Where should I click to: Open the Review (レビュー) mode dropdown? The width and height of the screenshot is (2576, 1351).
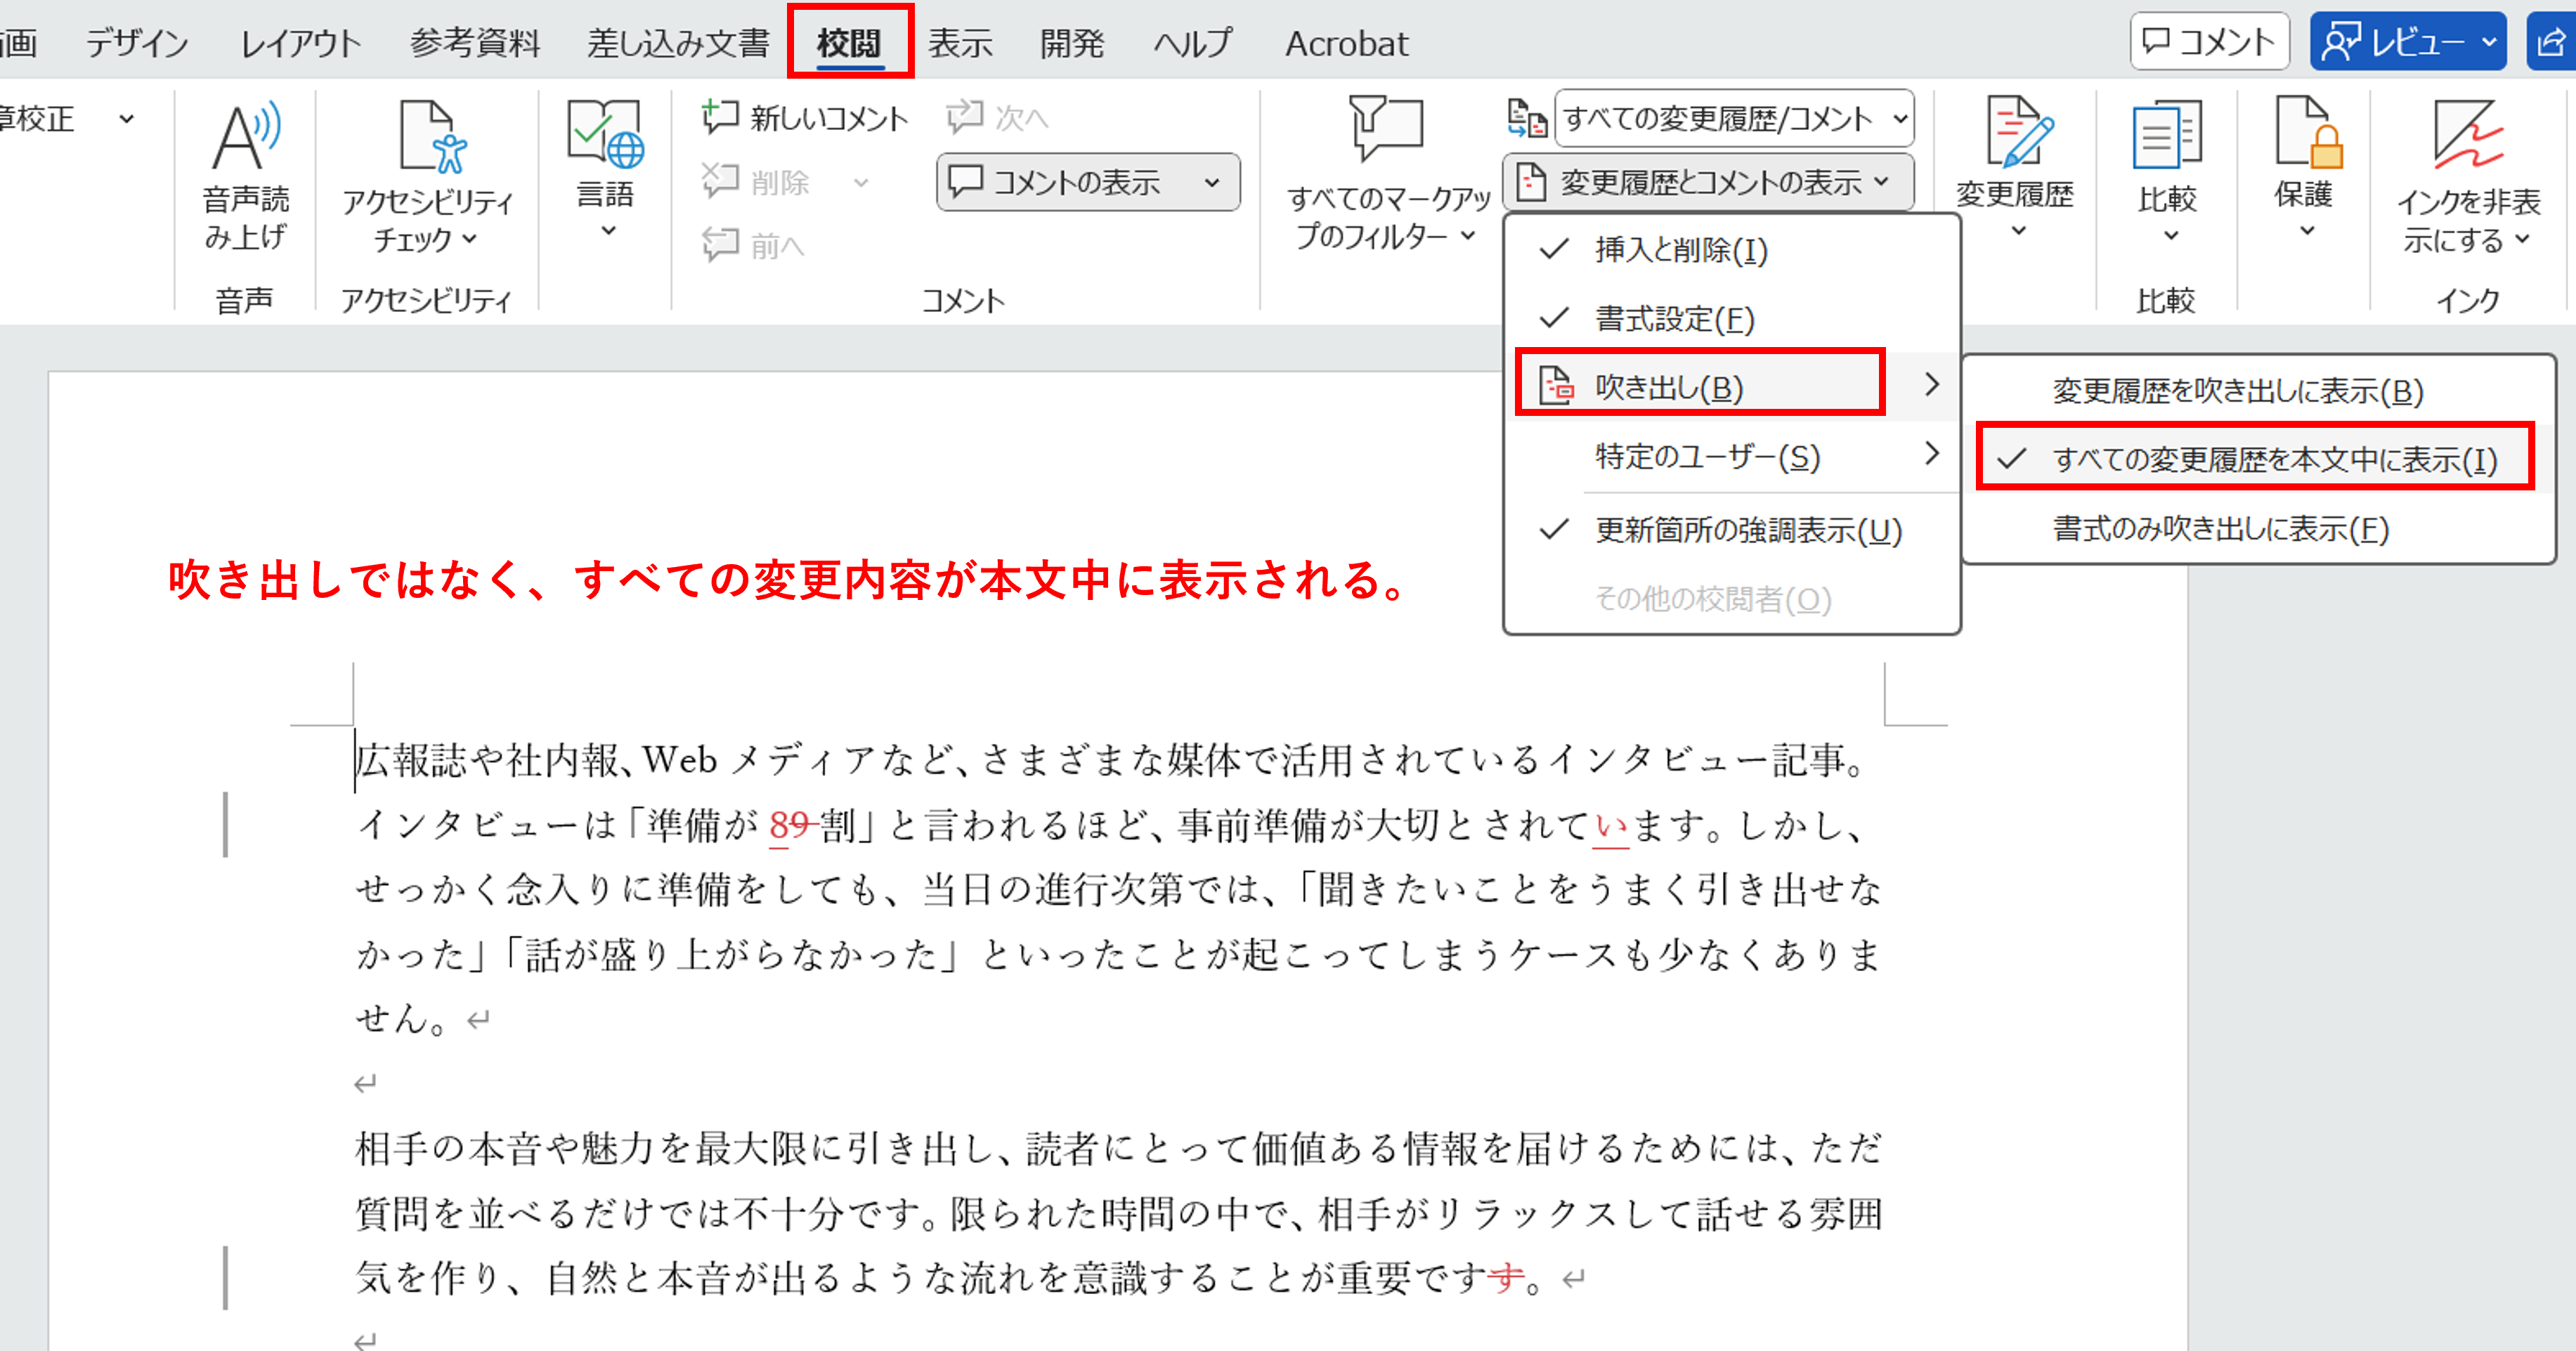point(2408,42)
